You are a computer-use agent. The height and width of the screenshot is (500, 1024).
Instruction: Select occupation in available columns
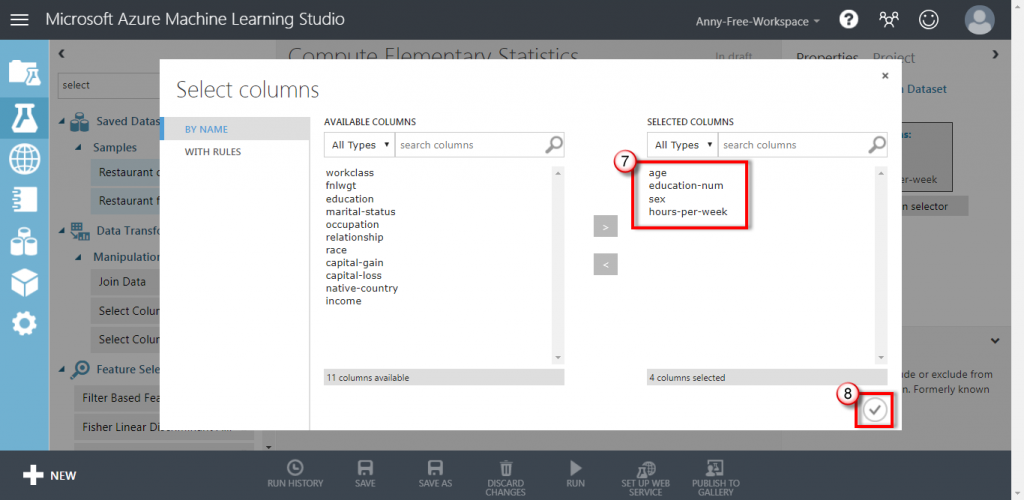(352, 225)
